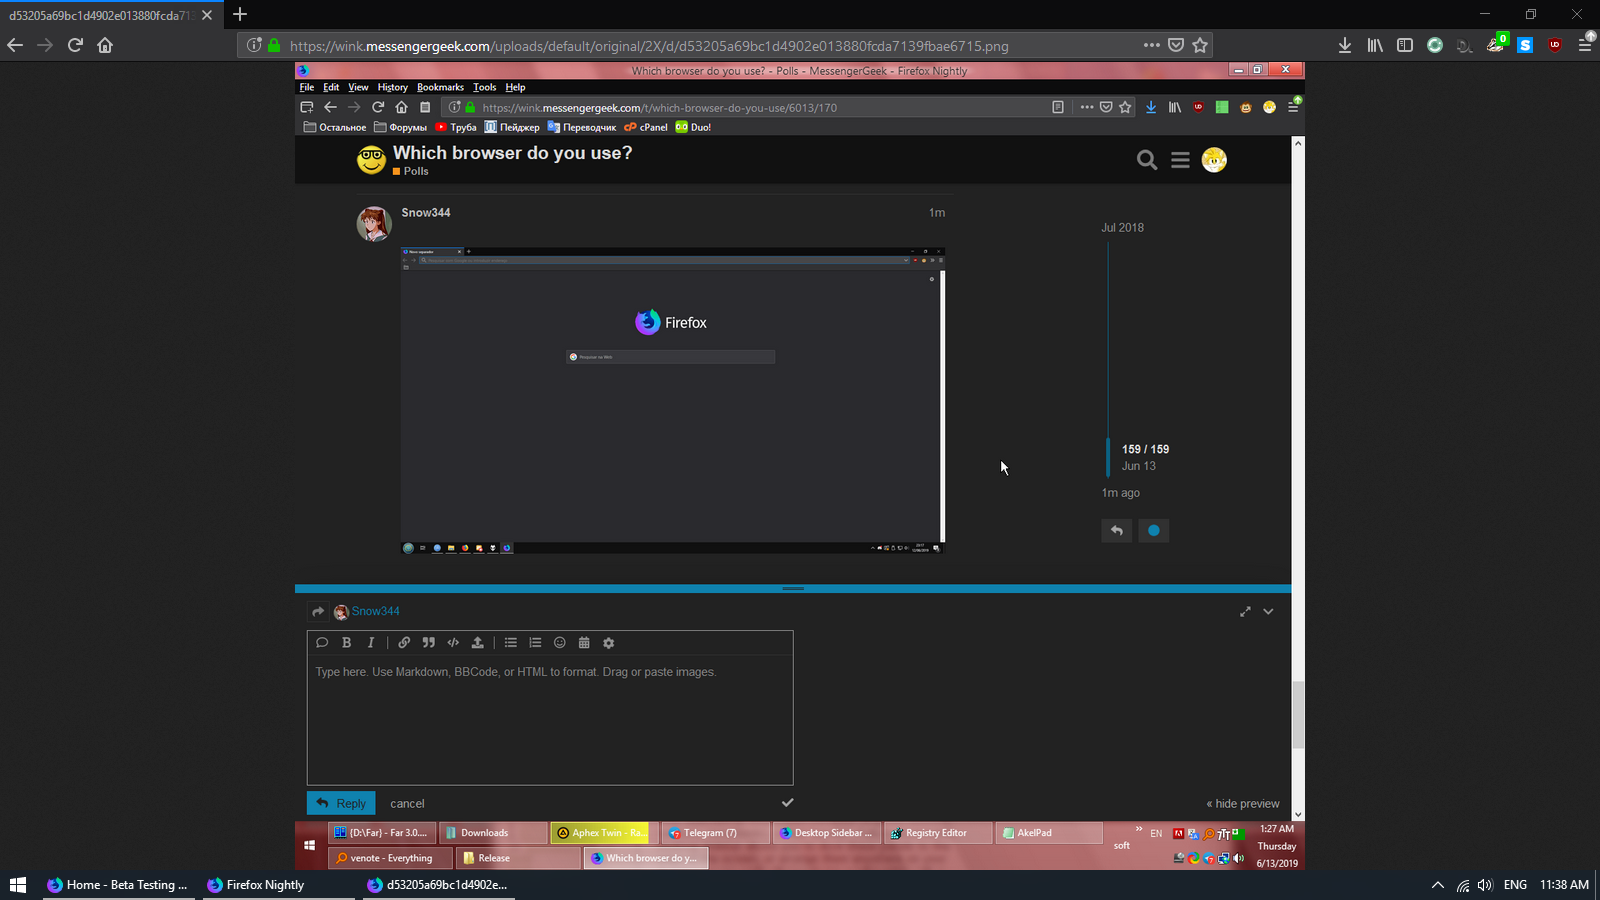Submit the post with the blue Reply button
1600x900 pixels.
341,803
